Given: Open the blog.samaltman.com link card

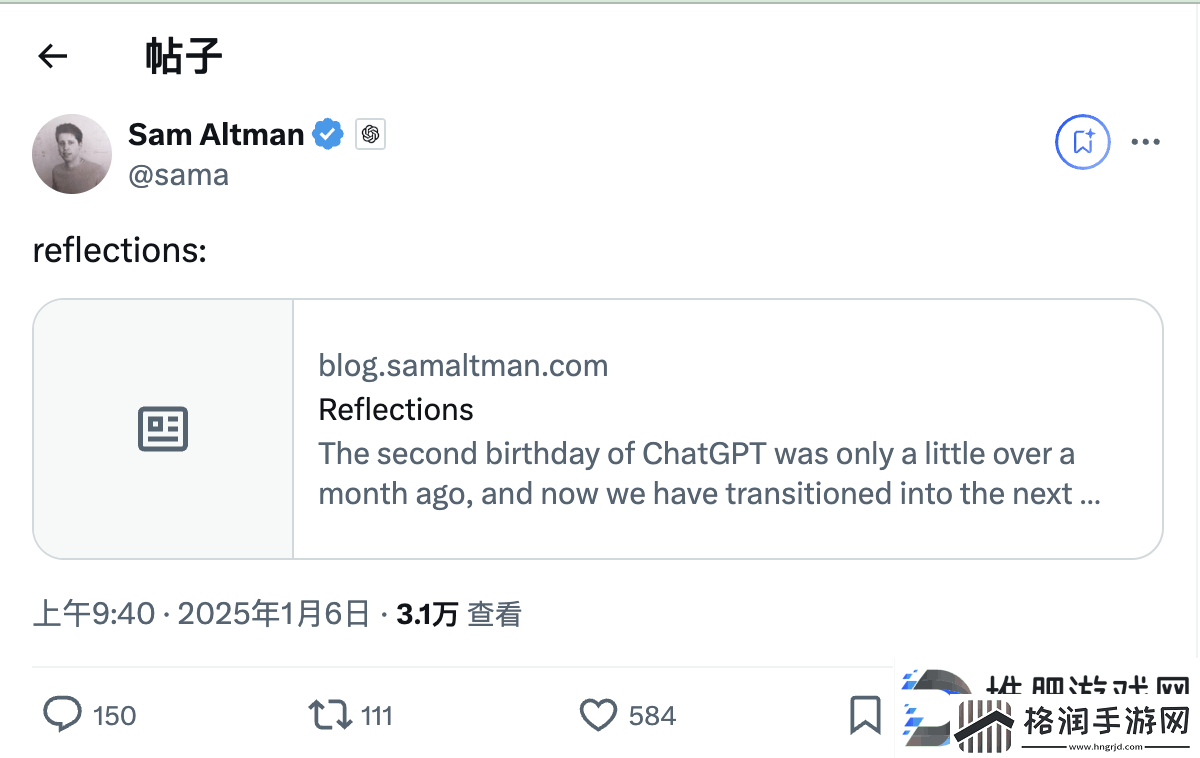Looking at the screenshot, I should pos(463,365).
